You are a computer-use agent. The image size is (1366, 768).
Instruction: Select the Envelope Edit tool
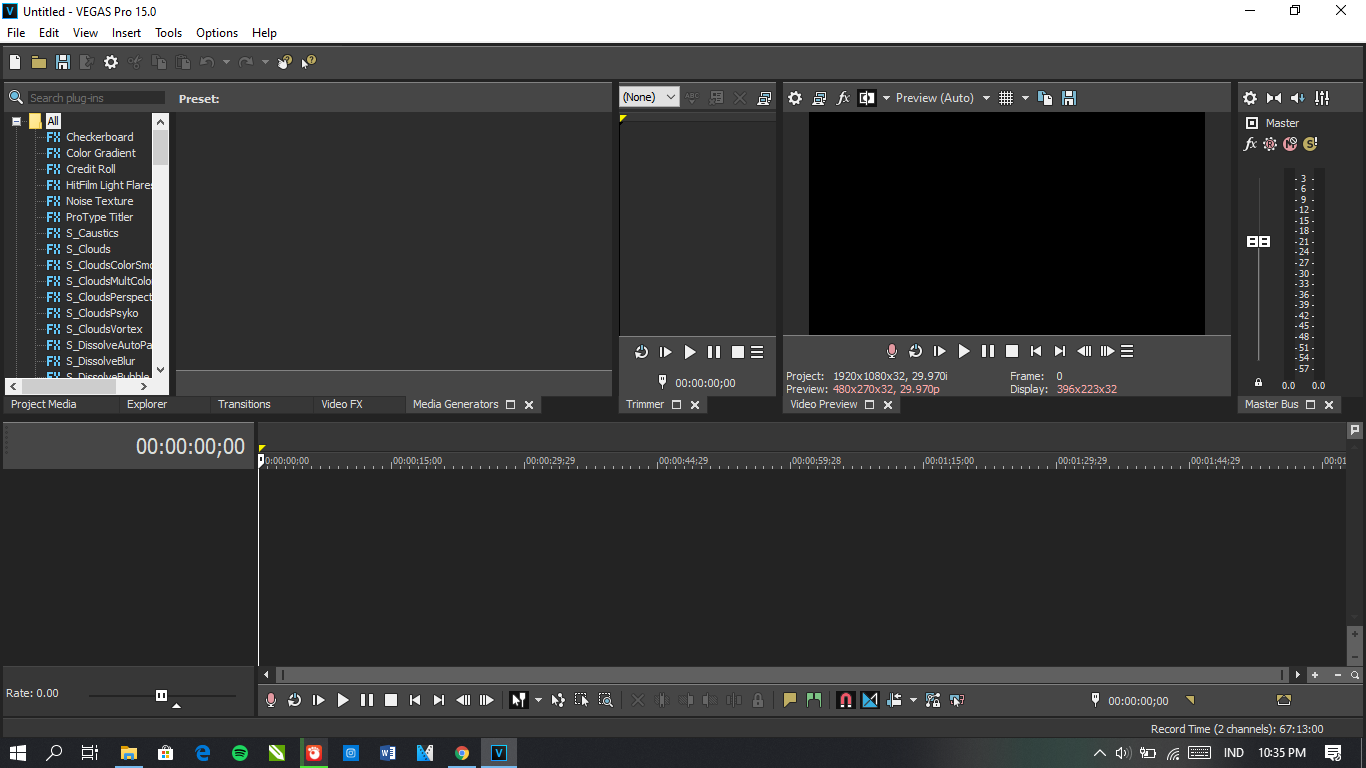pos(558,700)
